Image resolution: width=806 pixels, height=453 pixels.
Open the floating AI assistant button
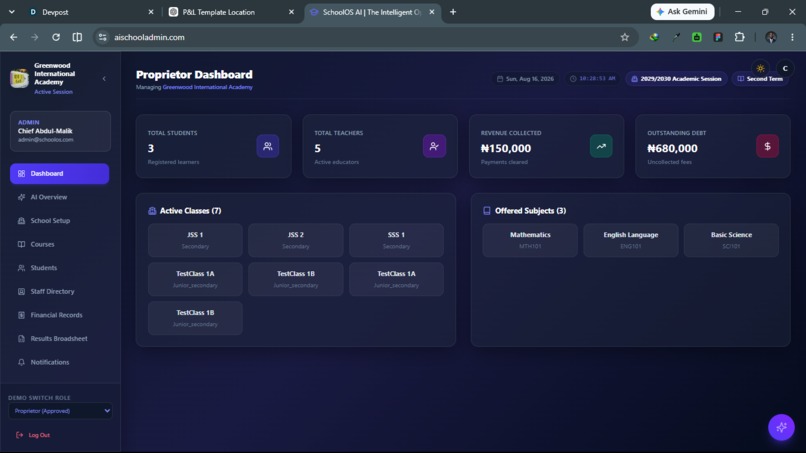point(781,427)
